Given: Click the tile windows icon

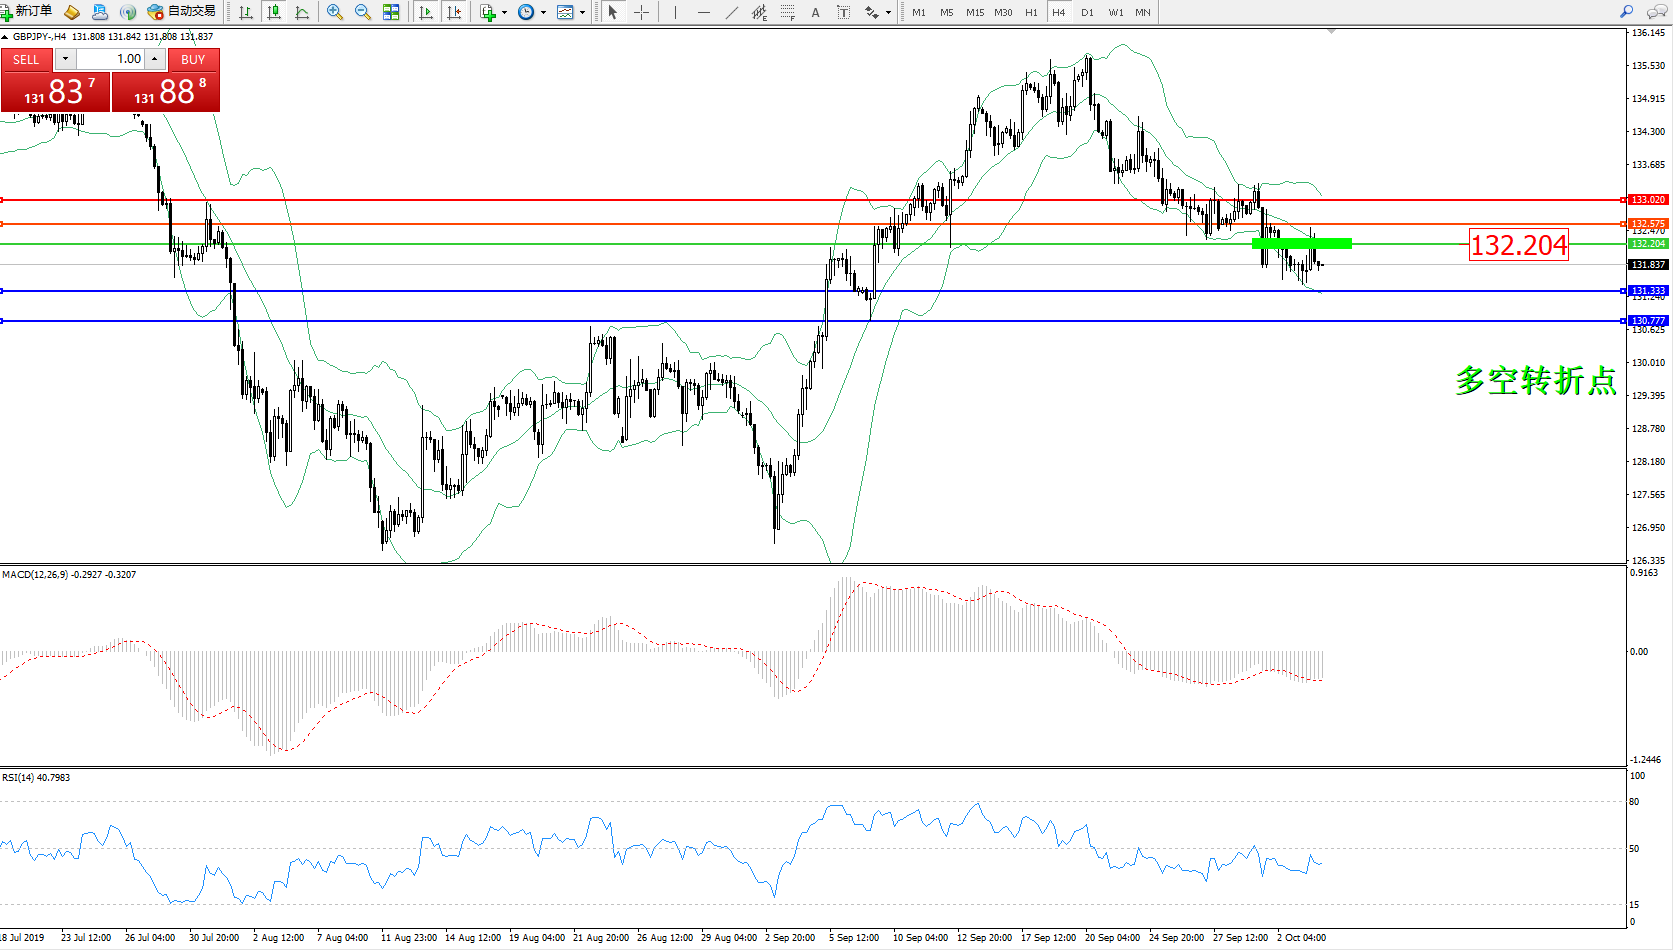Looking at the screenshot, I should (391, 12).
